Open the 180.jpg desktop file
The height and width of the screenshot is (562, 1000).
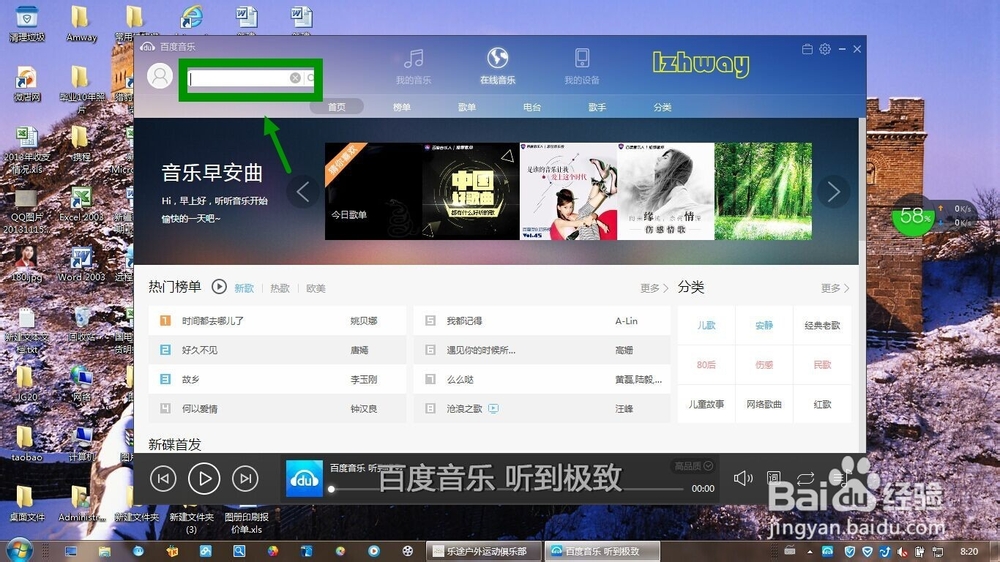pos(26,264)
